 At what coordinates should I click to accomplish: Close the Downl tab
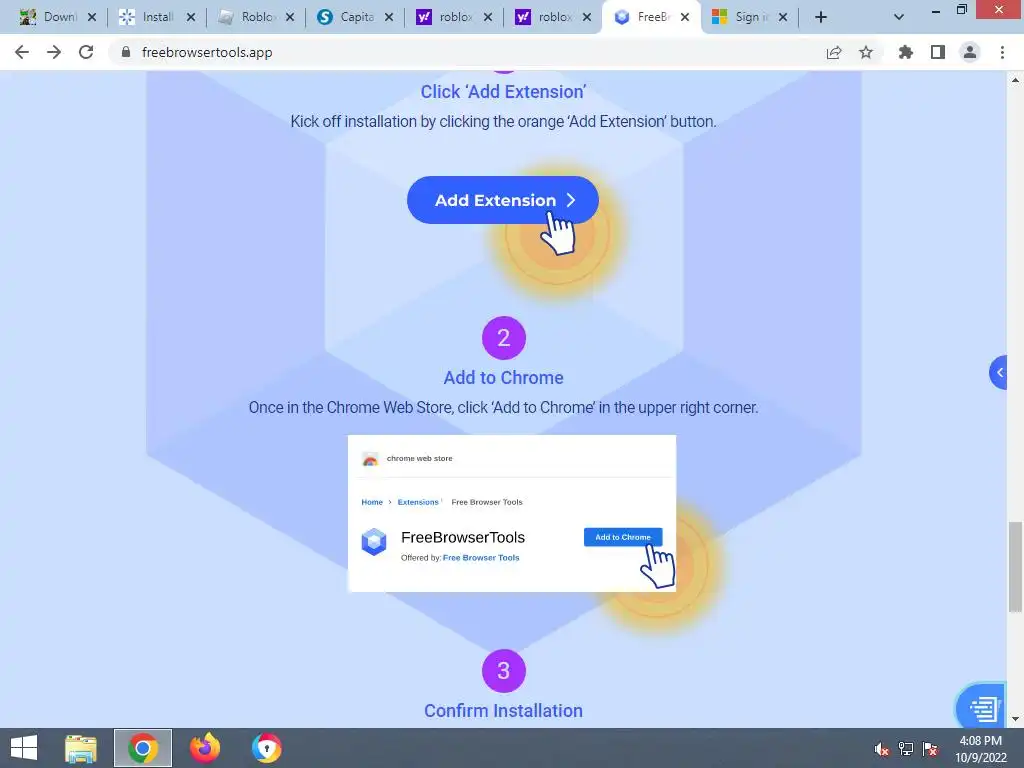(x=92, y=18)
